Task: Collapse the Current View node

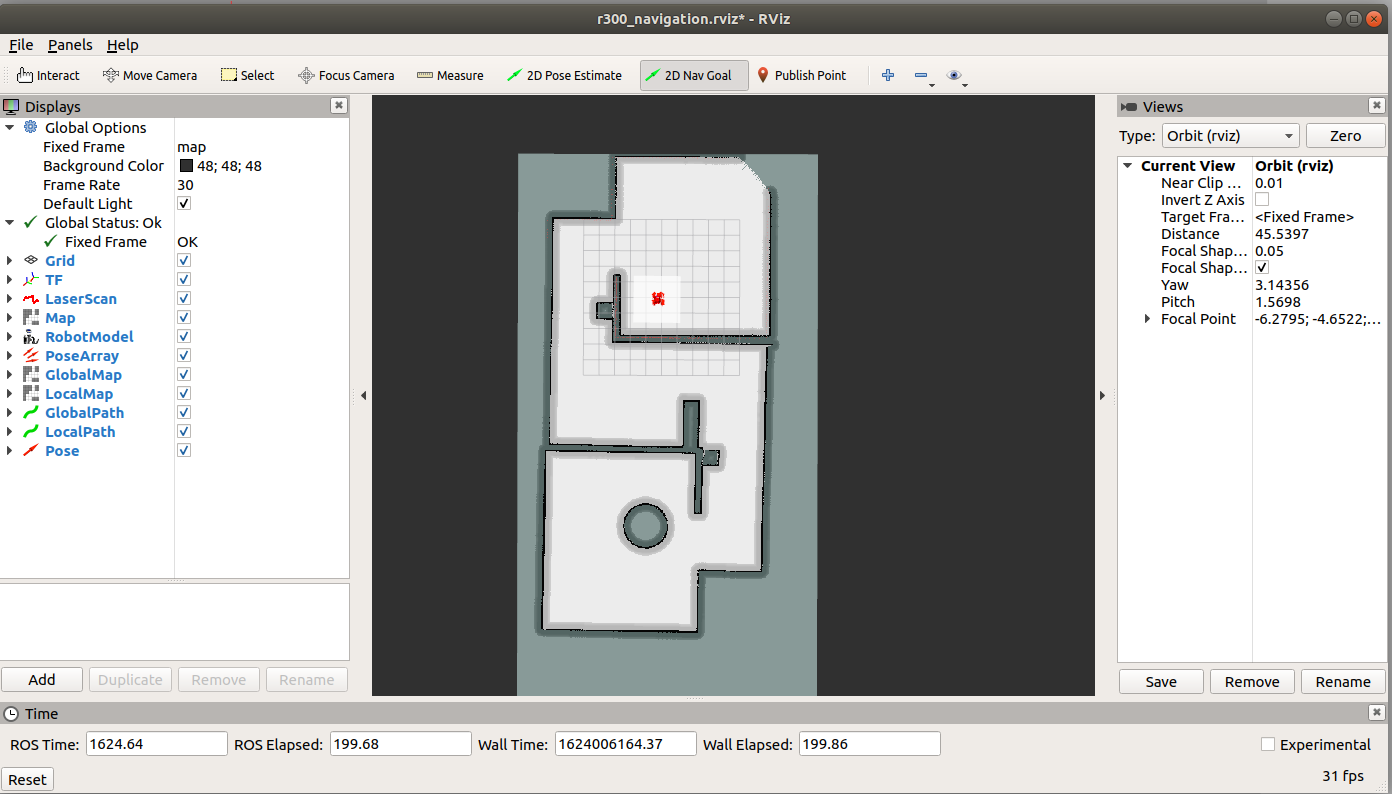Action: point(1128,166)
